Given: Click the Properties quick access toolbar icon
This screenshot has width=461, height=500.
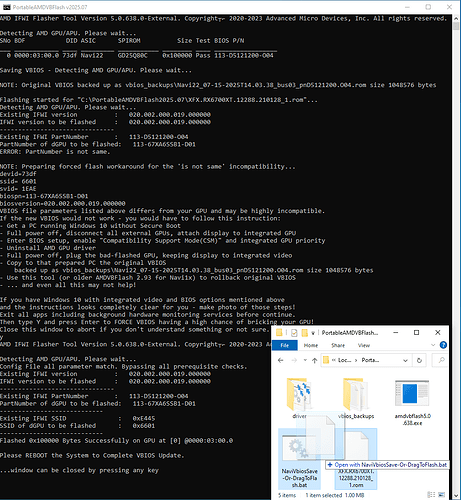Looking at the screenshot, I should tap(294, 333).
